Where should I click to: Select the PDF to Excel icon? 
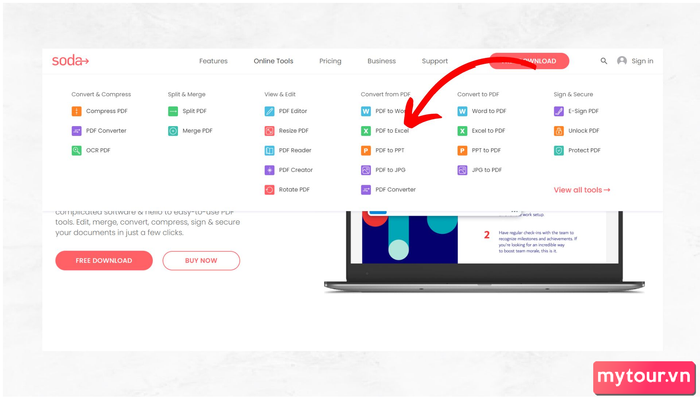pyautogui.click(x=366, y=131)
